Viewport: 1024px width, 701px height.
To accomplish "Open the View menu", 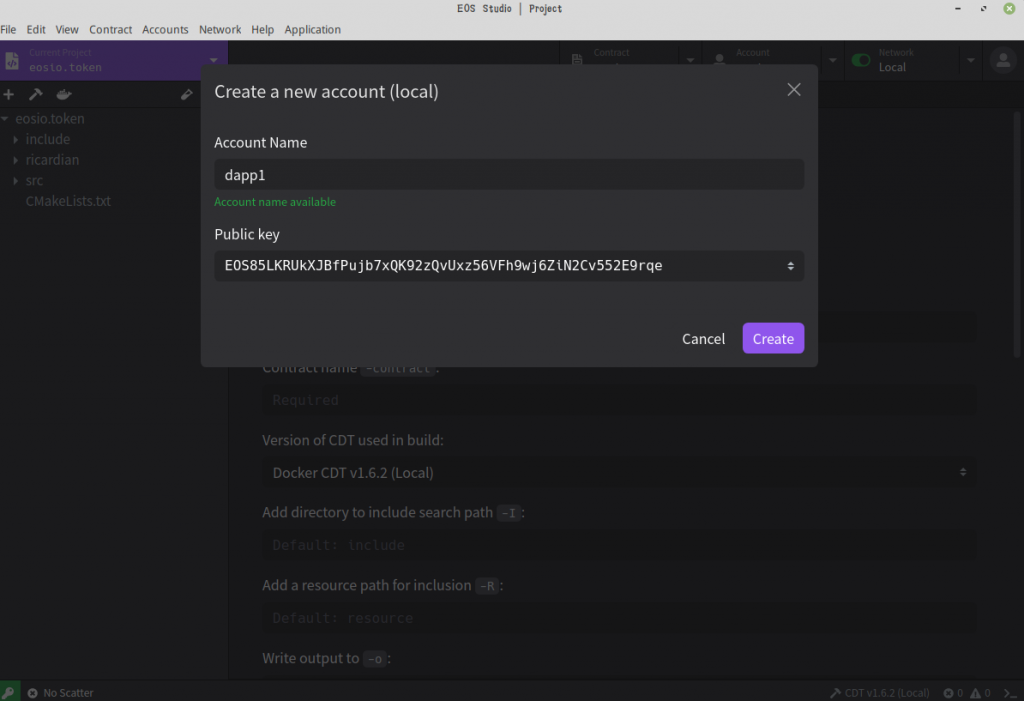I will [67, 29].
